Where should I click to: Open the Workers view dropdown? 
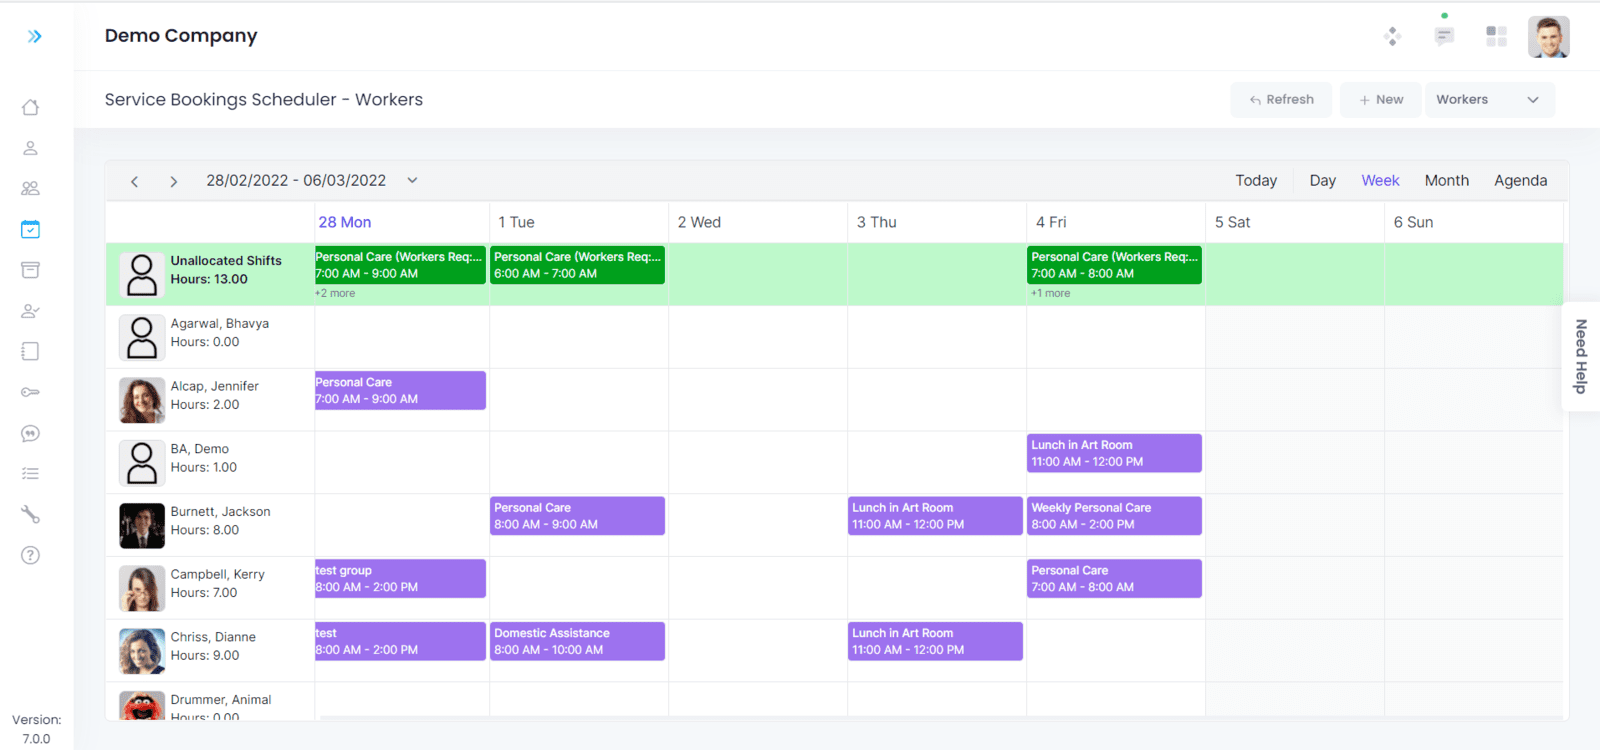(x=1489, y=100)
